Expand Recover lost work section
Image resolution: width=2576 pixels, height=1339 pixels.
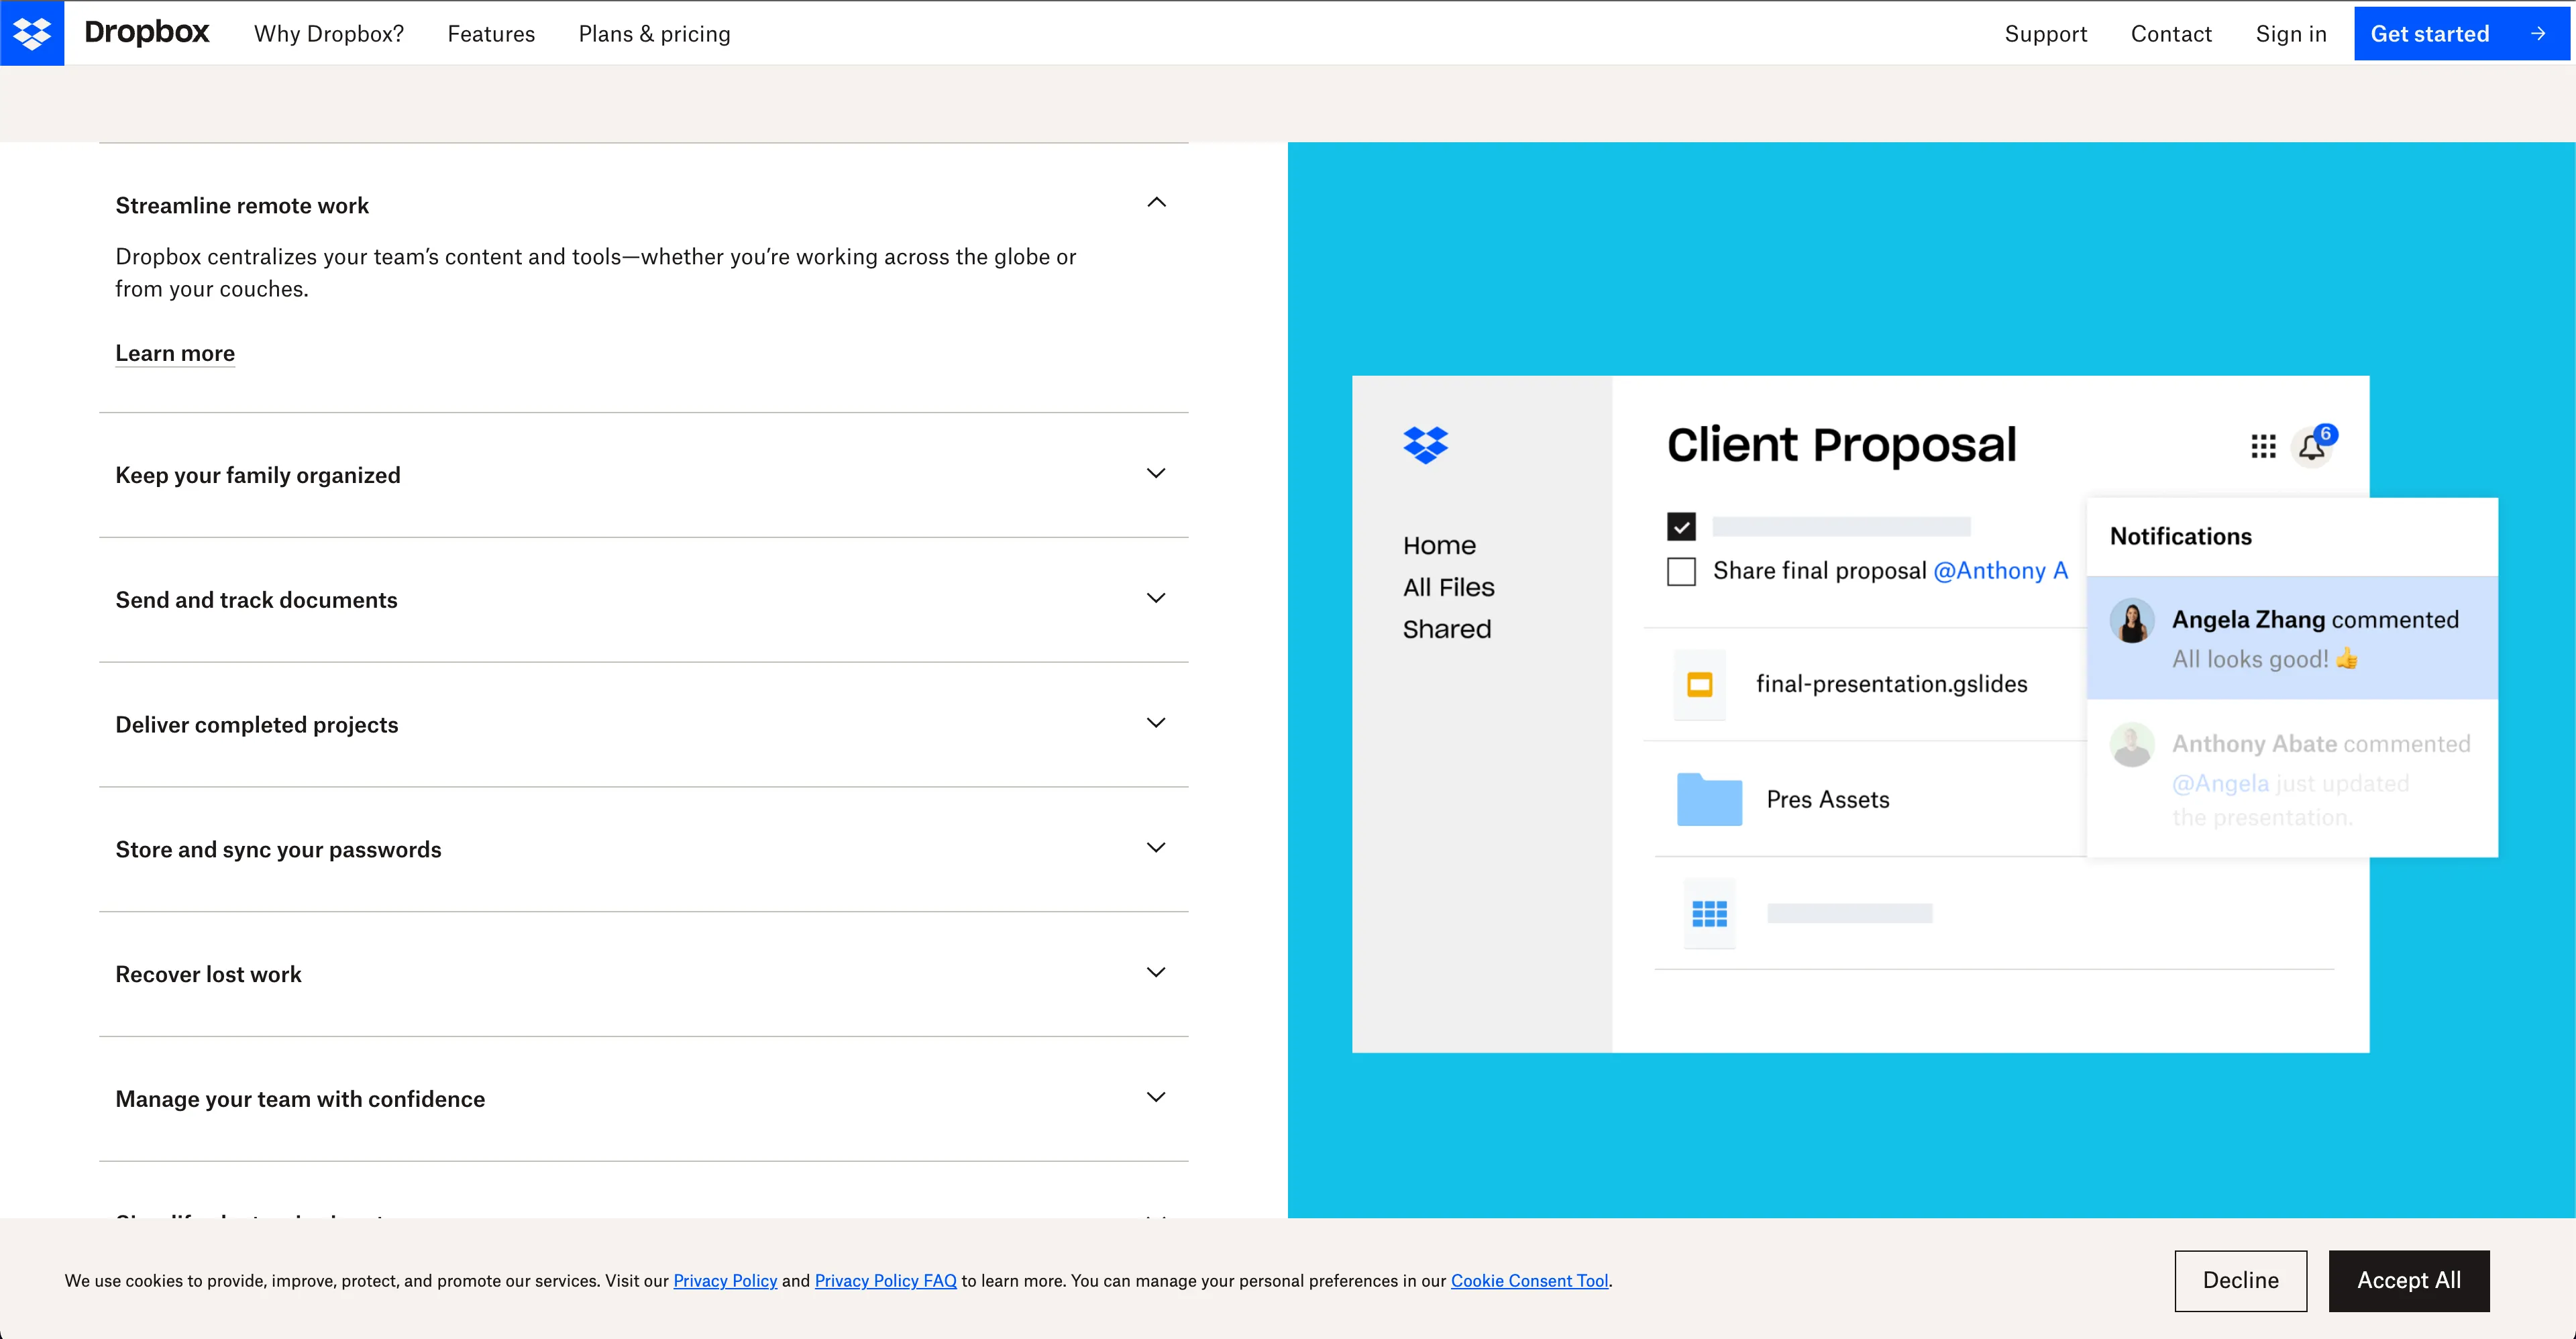pyautogui.click(x=1156, y=972)
